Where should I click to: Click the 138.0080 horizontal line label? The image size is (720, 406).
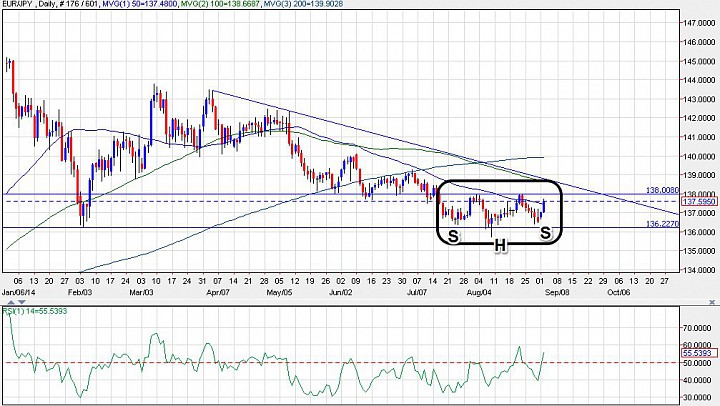click(x=662, y=190)
